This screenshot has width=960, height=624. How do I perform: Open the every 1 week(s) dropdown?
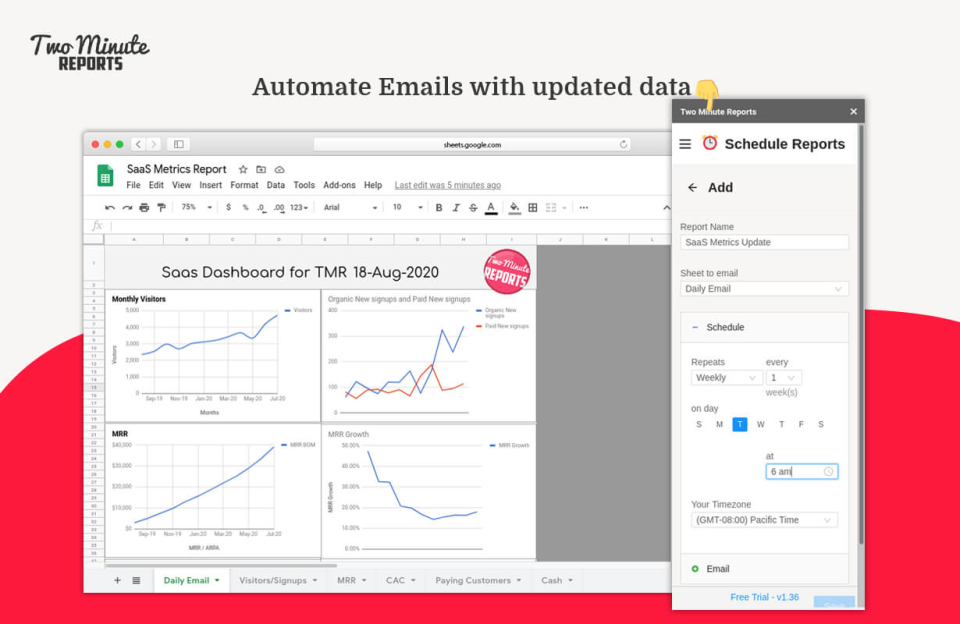click(784, 378)
